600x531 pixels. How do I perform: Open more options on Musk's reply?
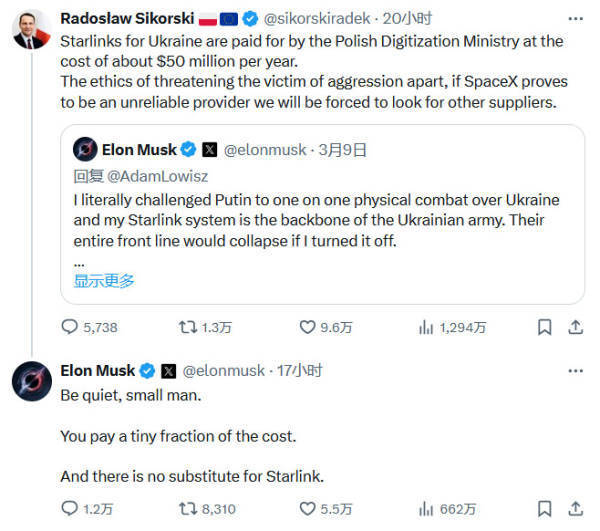point(576,371)
